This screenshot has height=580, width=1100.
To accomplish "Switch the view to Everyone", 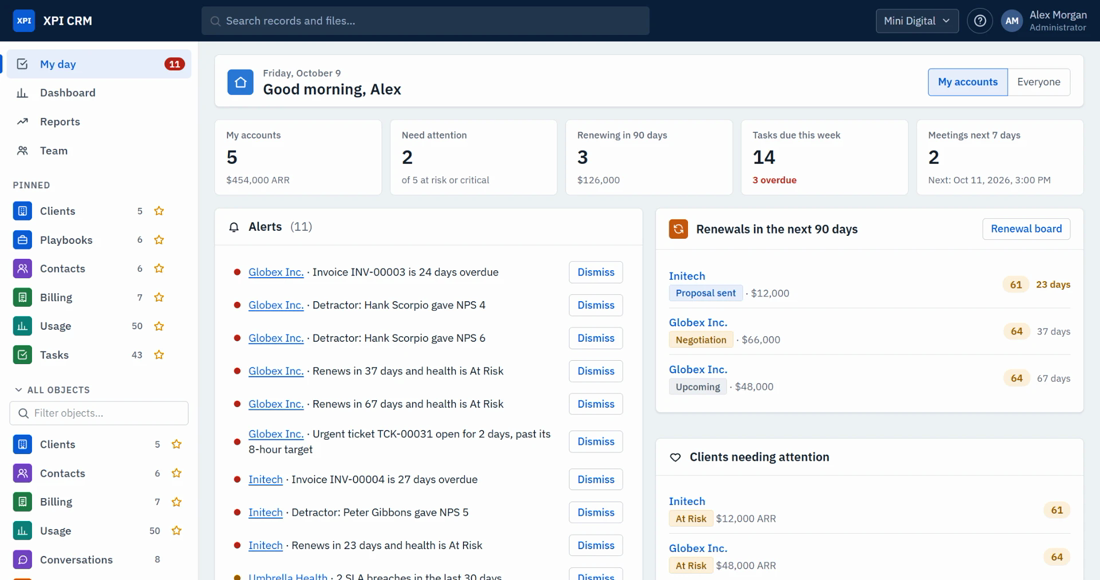I will [x=1038, y=82].
